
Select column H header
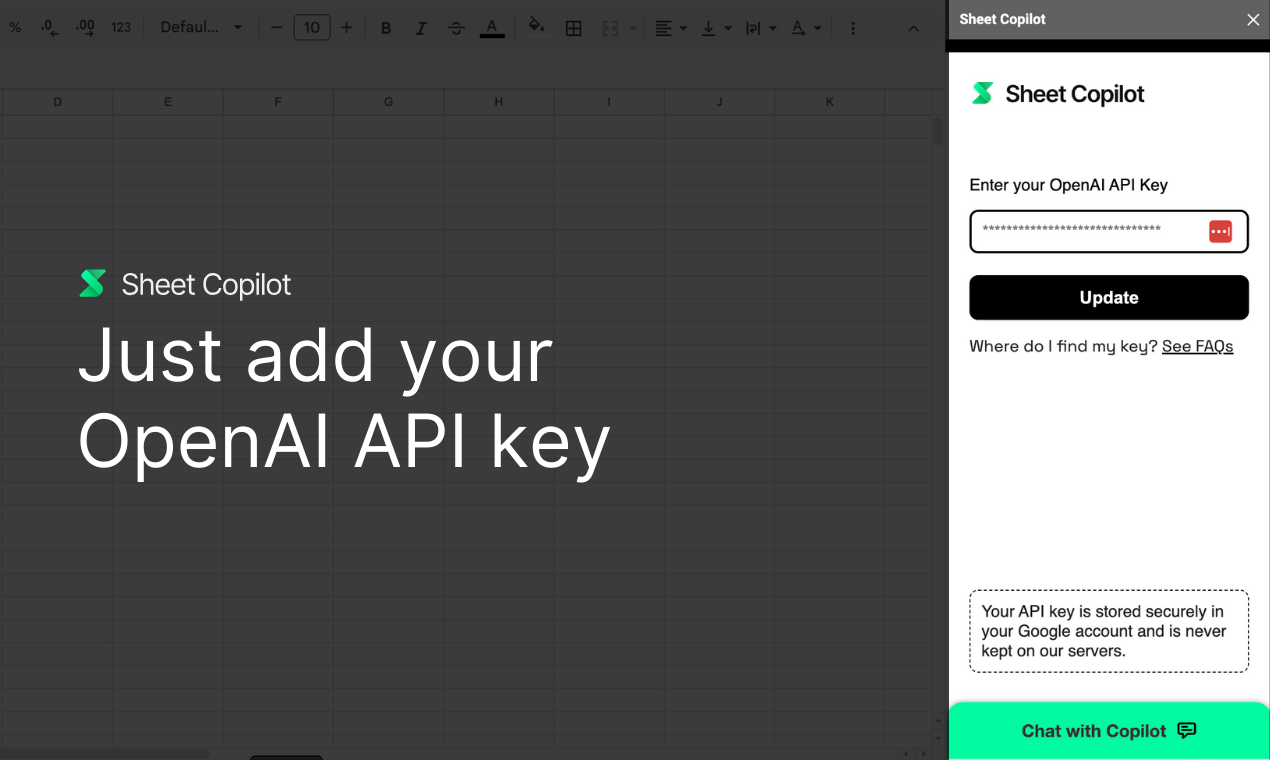click(x=498, y=102)
